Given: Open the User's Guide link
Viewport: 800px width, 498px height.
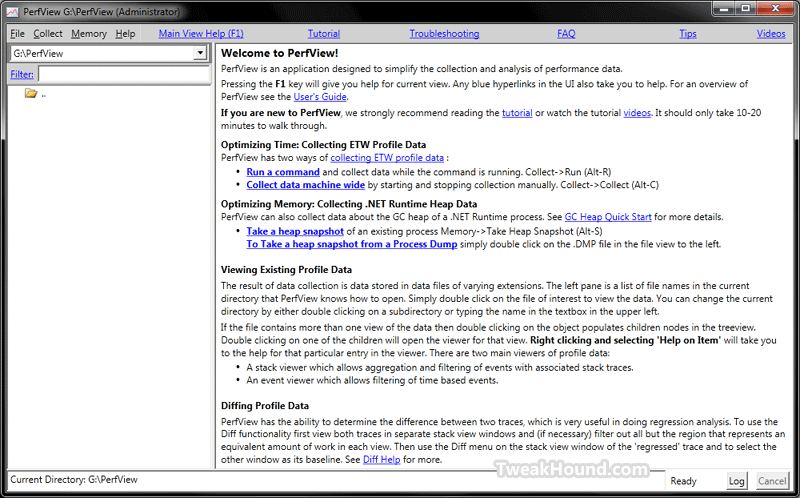Looking at the screenshot, I should click(320, 96).
